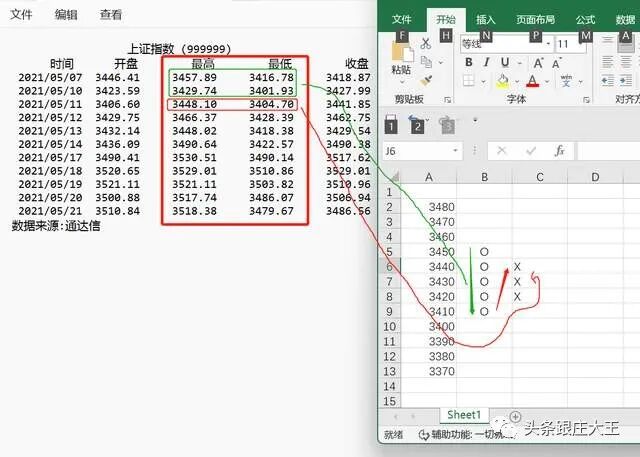Click the Paste (粘贴) clipboard icon
The width and height of the screenshot is (640, 457).
[402, 52]
